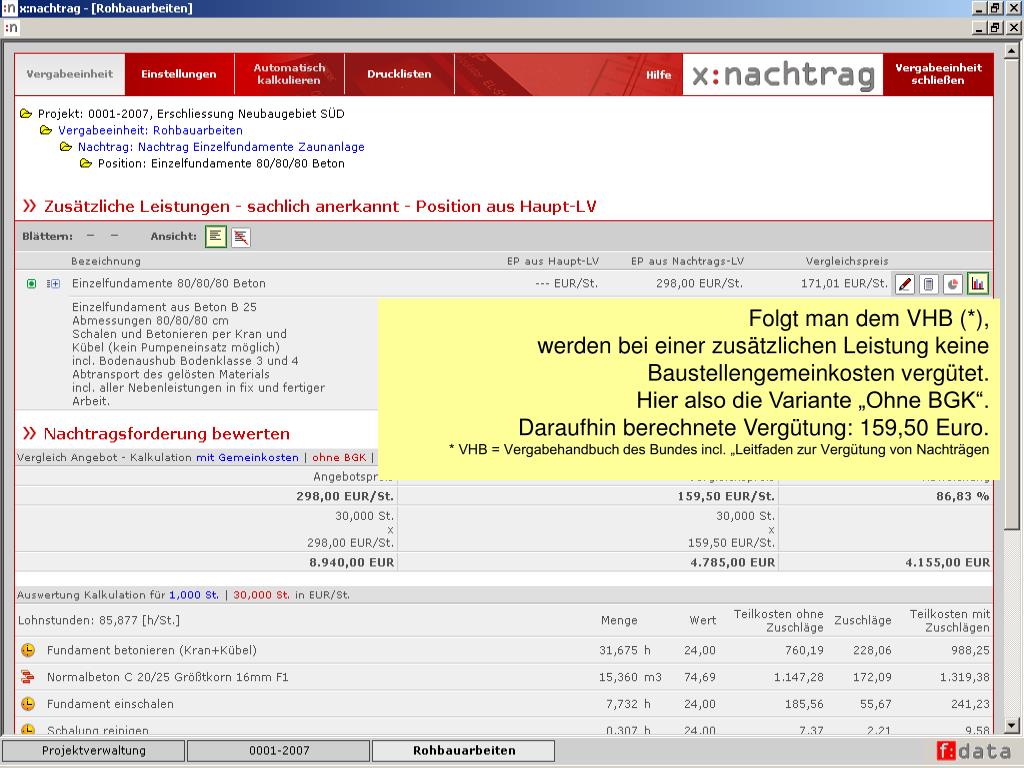The height and width of the screenshot is (768, 1024).
Task: Click the vertical scrollbar thumb
Action: tap(1012, 294)
